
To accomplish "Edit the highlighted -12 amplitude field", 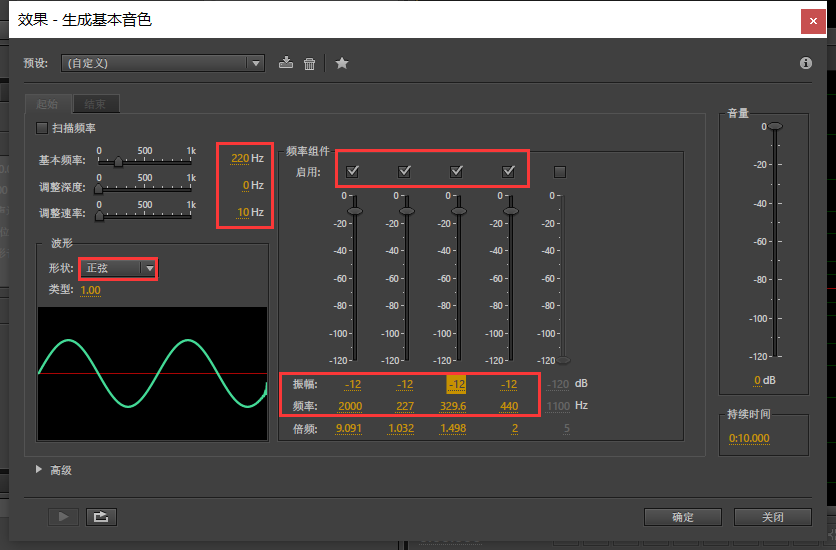I will tap(456, 384).
